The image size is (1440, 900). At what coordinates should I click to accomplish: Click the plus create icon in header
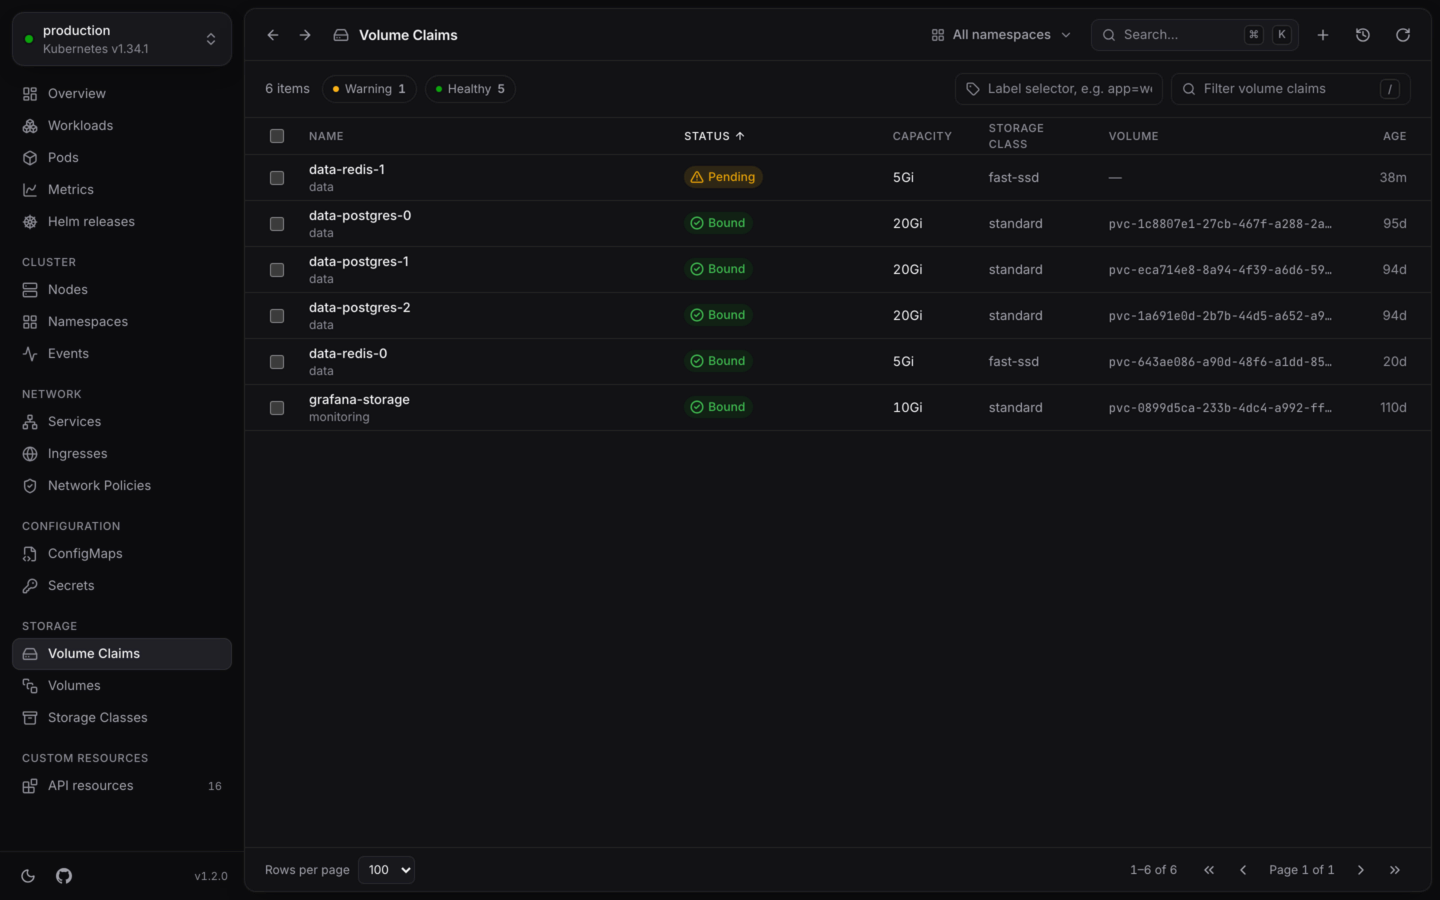point(1323,35)
